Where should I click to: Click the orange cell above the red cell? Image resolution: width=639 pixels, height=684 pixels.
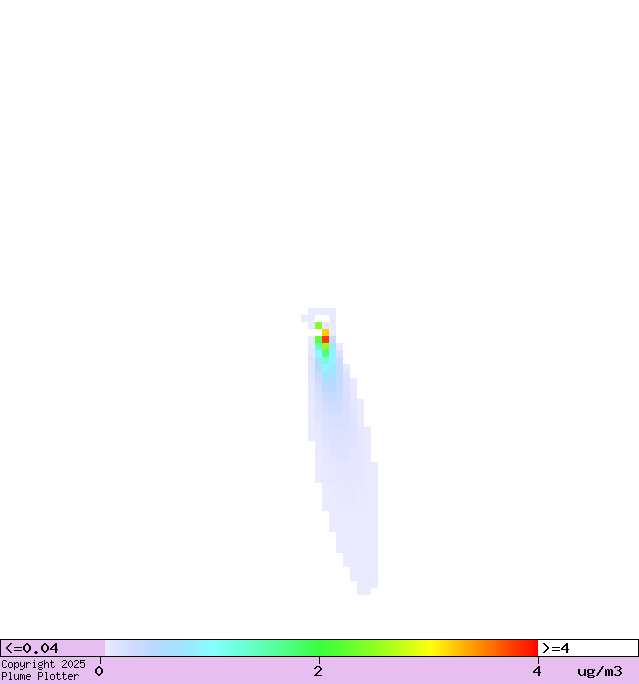(325, 332)
